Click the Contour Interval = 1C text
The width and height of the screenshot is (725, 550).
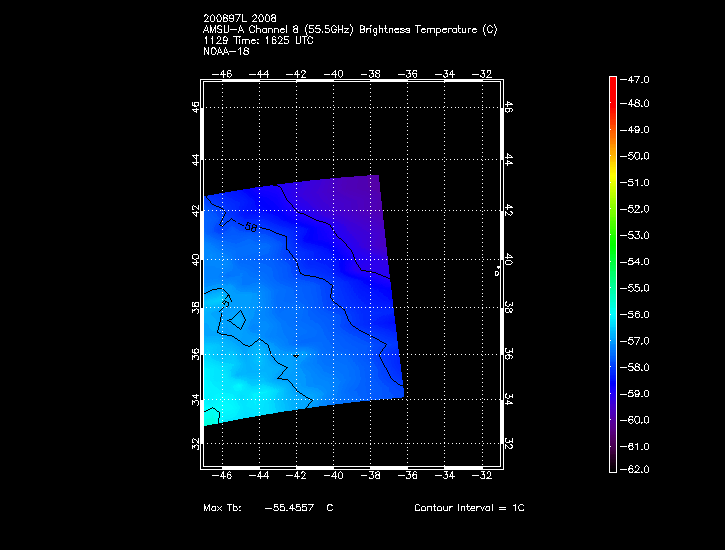click(469, 508)
